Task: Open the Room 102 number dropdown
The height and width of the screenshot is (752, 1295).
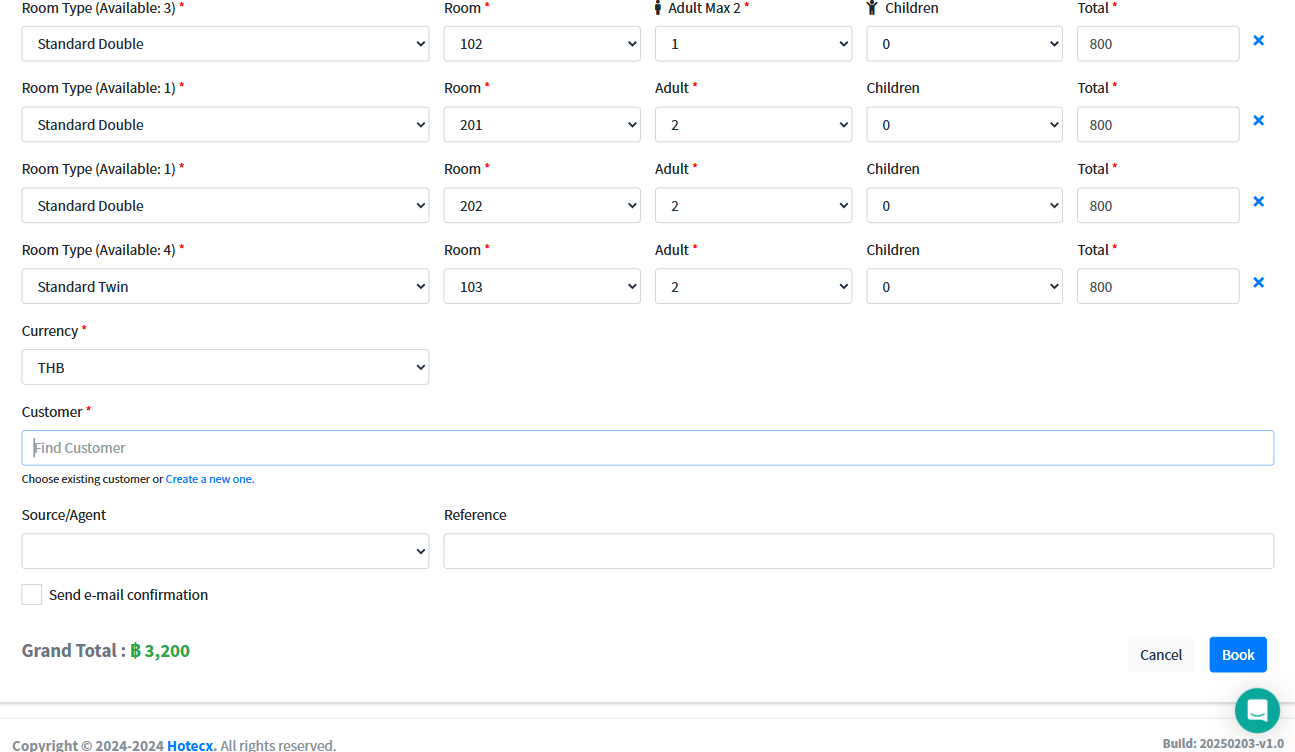Action: click(x=542, y=44)
